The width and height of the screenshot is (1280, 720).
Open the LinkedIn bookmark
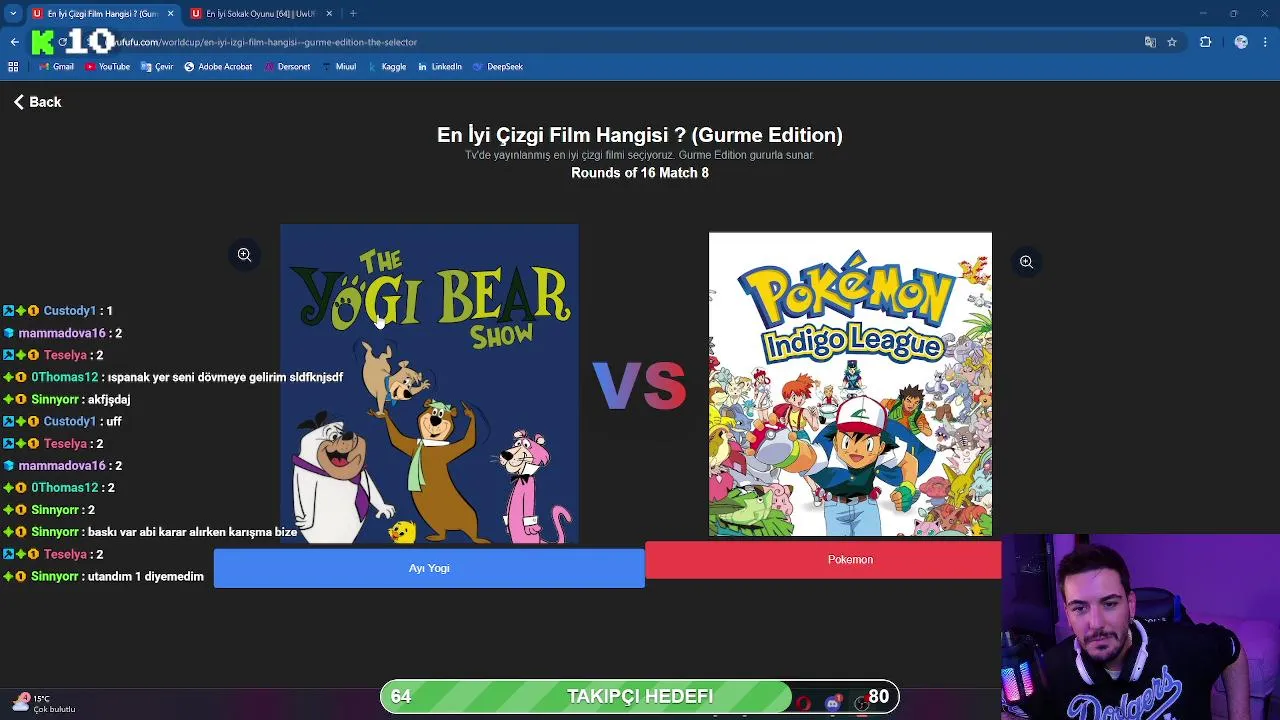[x=440, y=67]
